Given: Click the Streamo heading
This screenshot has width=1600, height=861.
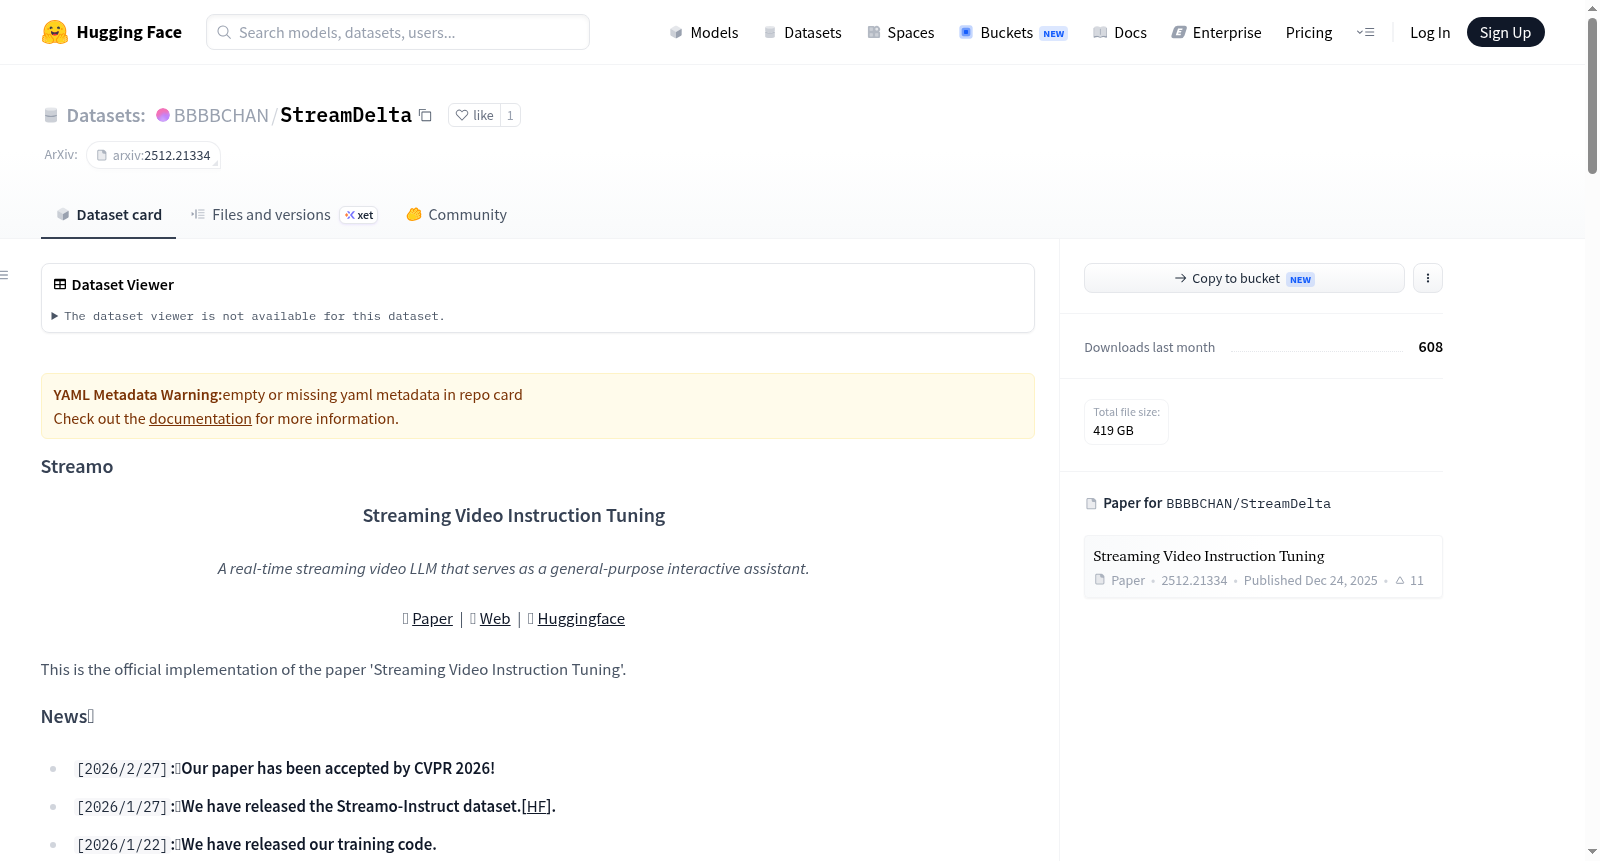Looking at the screenshot, I should (77, 467).
